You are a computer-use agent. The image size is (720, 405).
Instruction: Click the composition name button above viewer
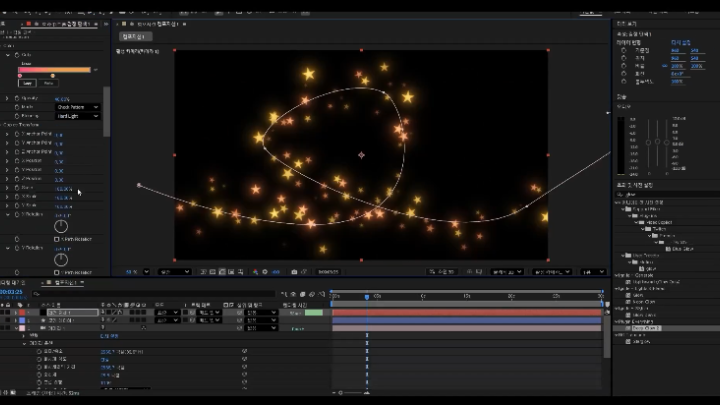[x=135, y=36]
